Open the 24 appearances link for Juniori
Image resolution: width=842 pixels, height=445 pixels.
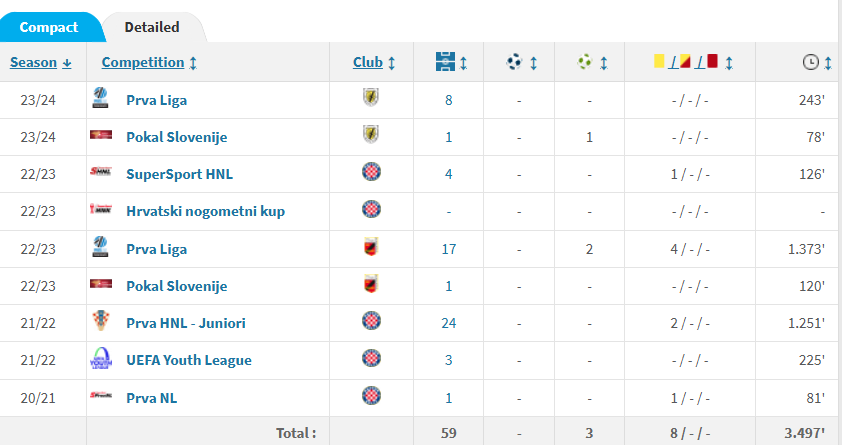(x=448, y=323)
